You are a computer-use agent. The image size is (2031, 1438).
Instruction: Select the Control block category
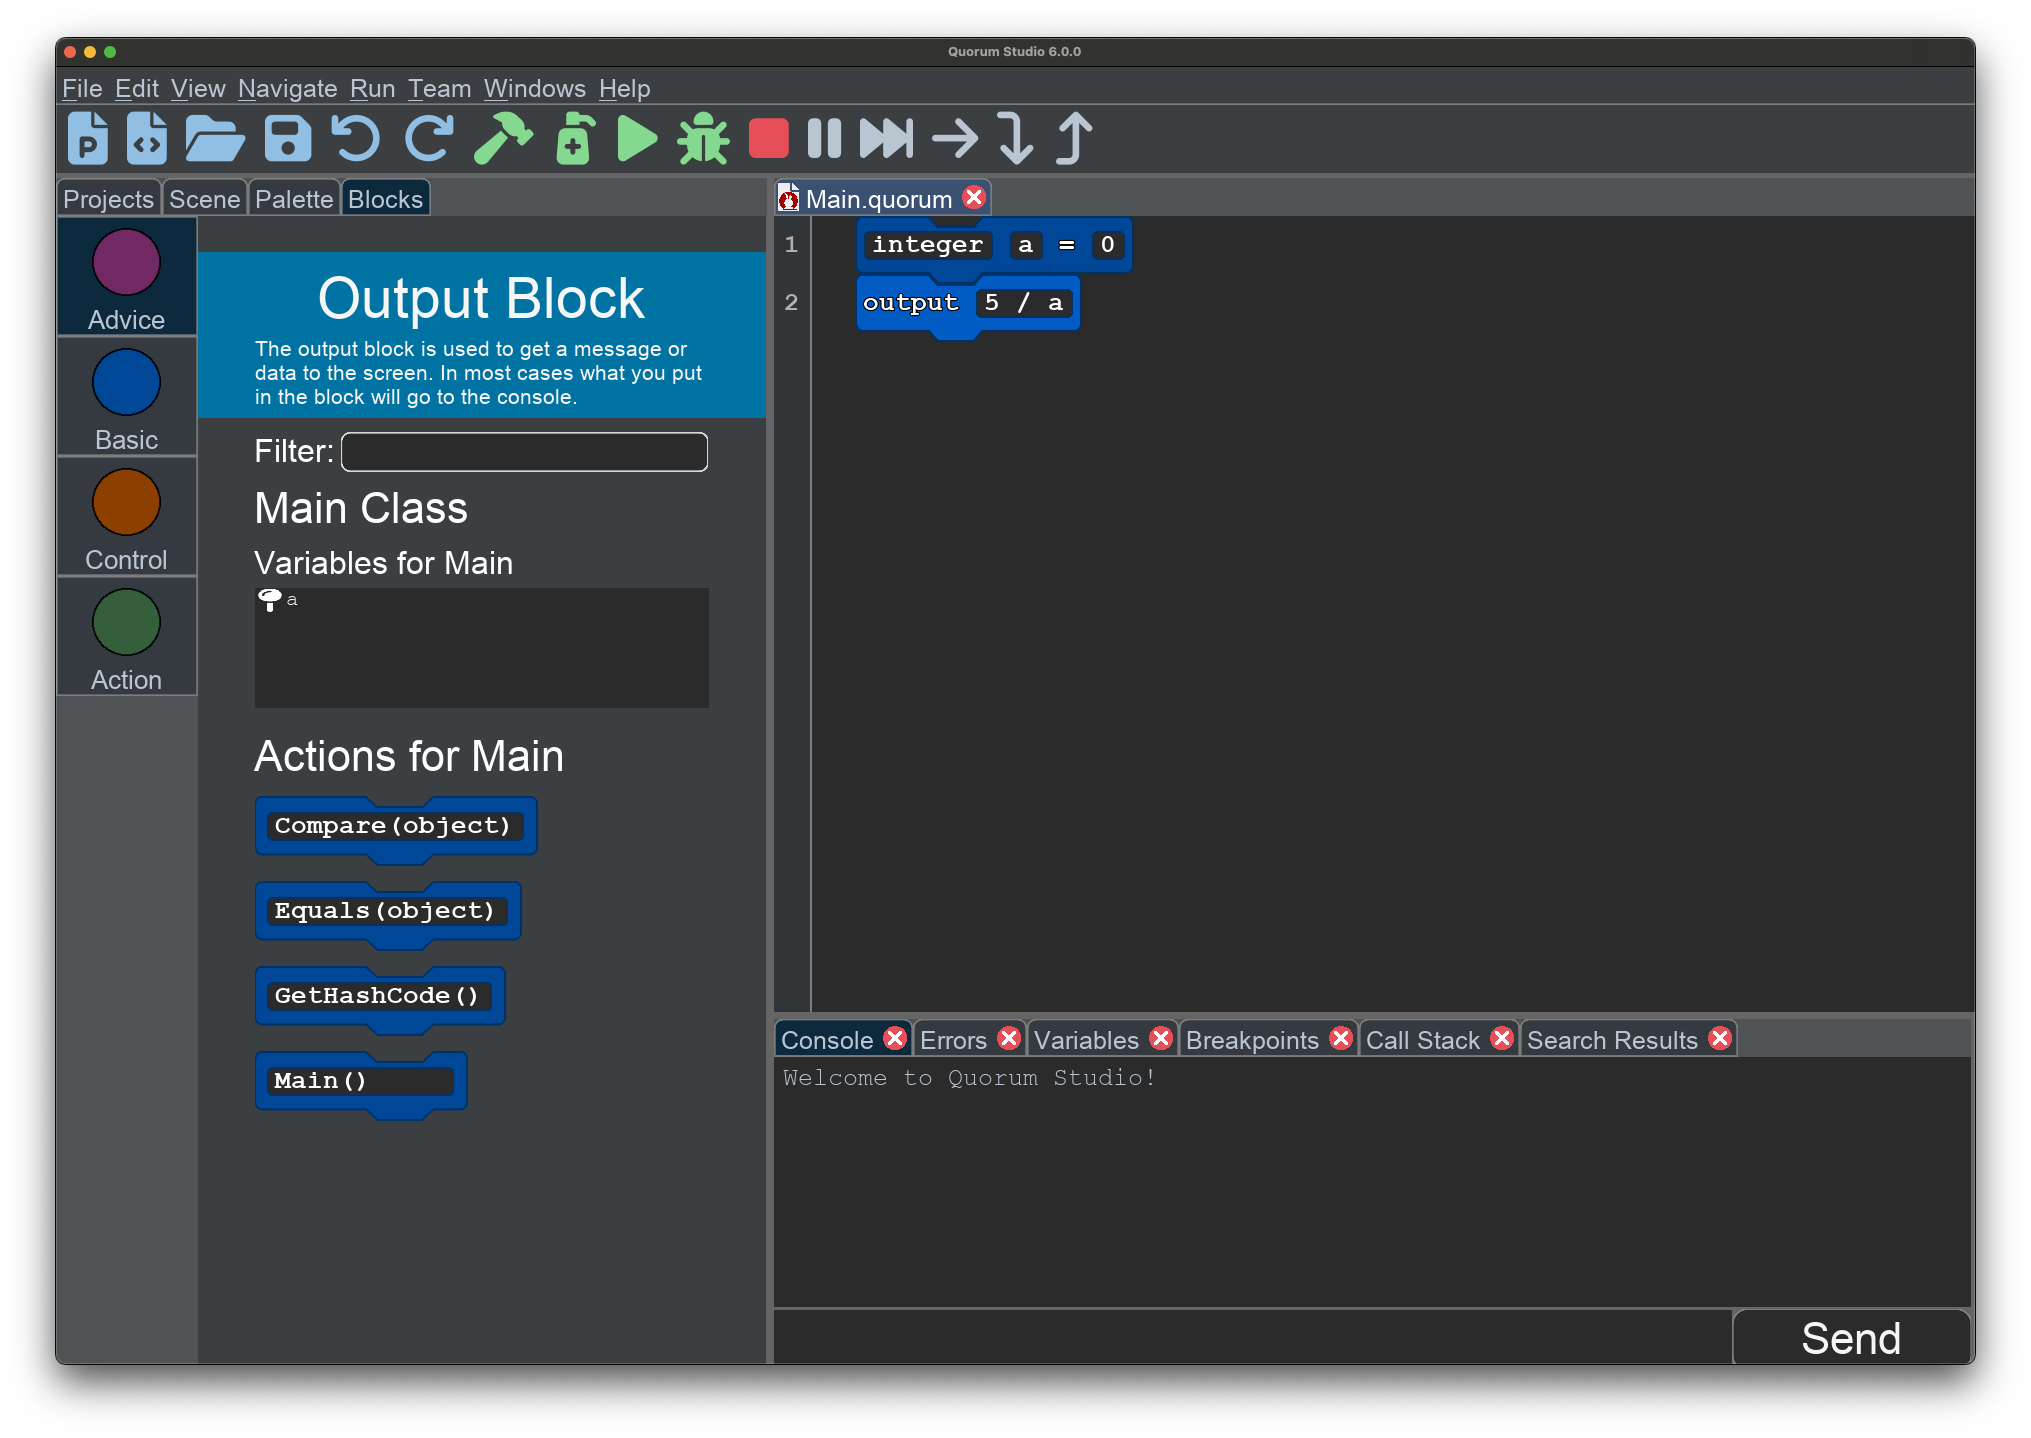[x=126, y=517]
